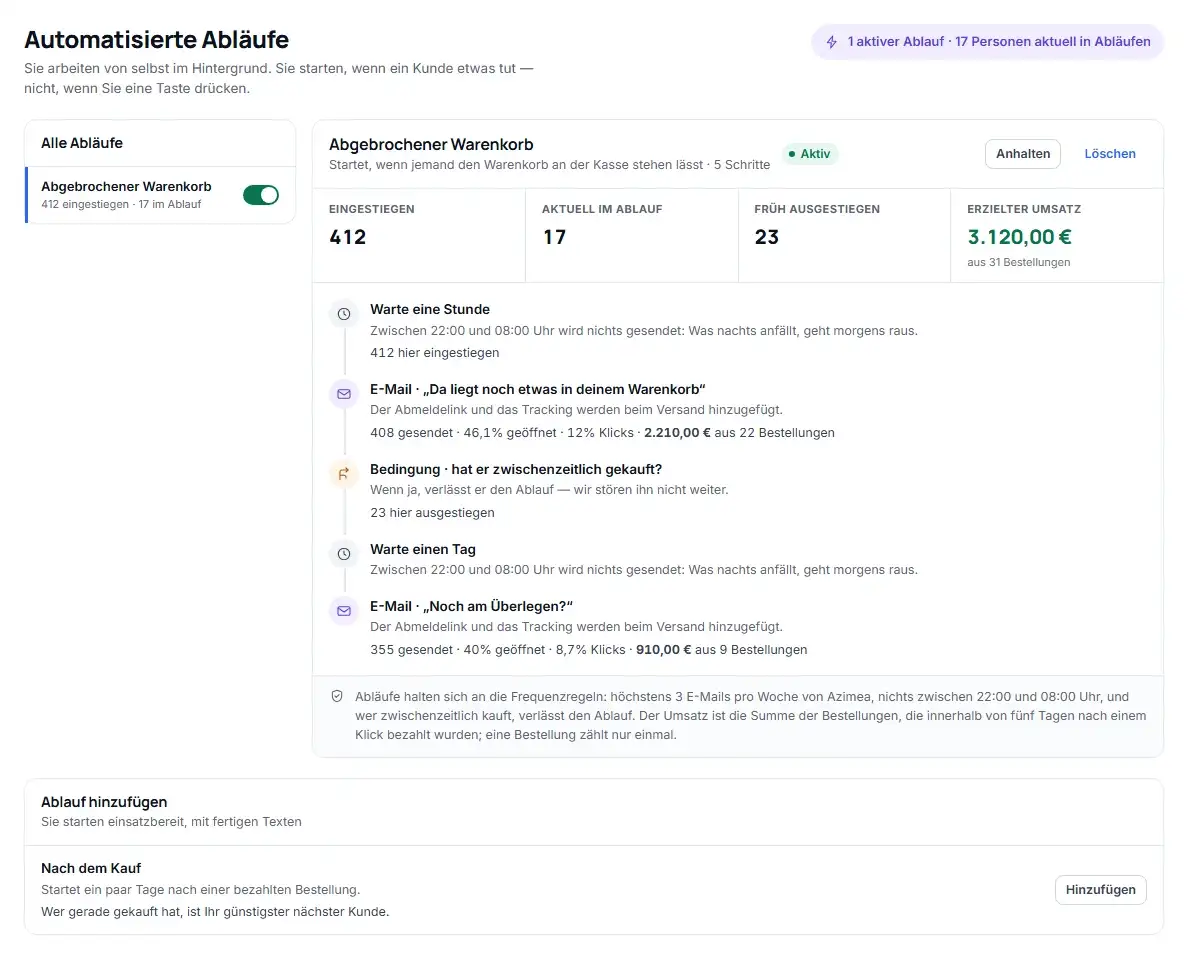Open the Früh ausgestiegen 23 tile
Screen dimensions: 1188x959
[x=845, y=235]
